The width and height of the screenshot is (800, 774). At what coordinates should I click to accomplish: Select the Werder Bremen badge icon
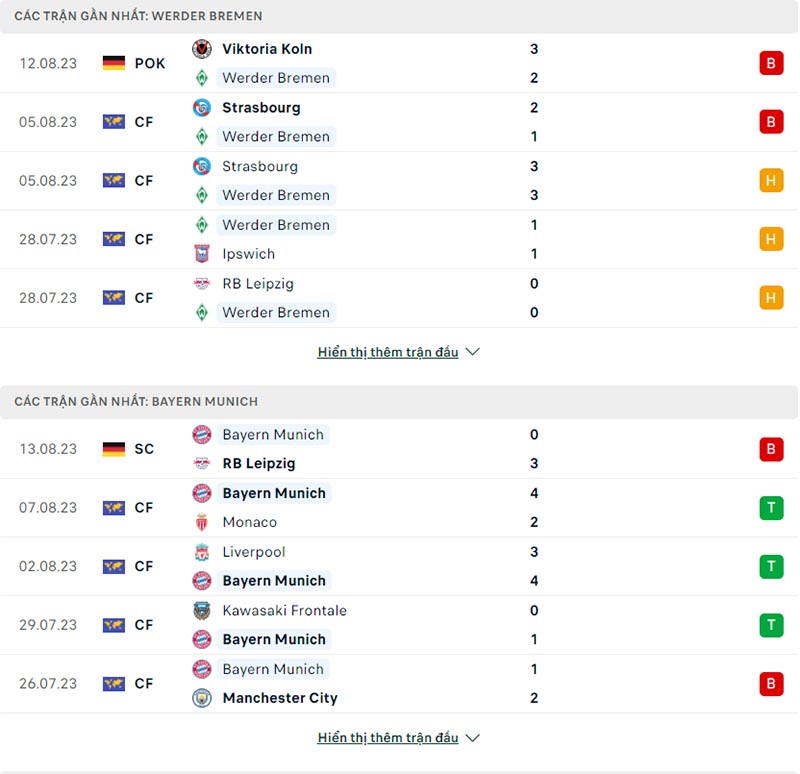[x=200, y=78]
